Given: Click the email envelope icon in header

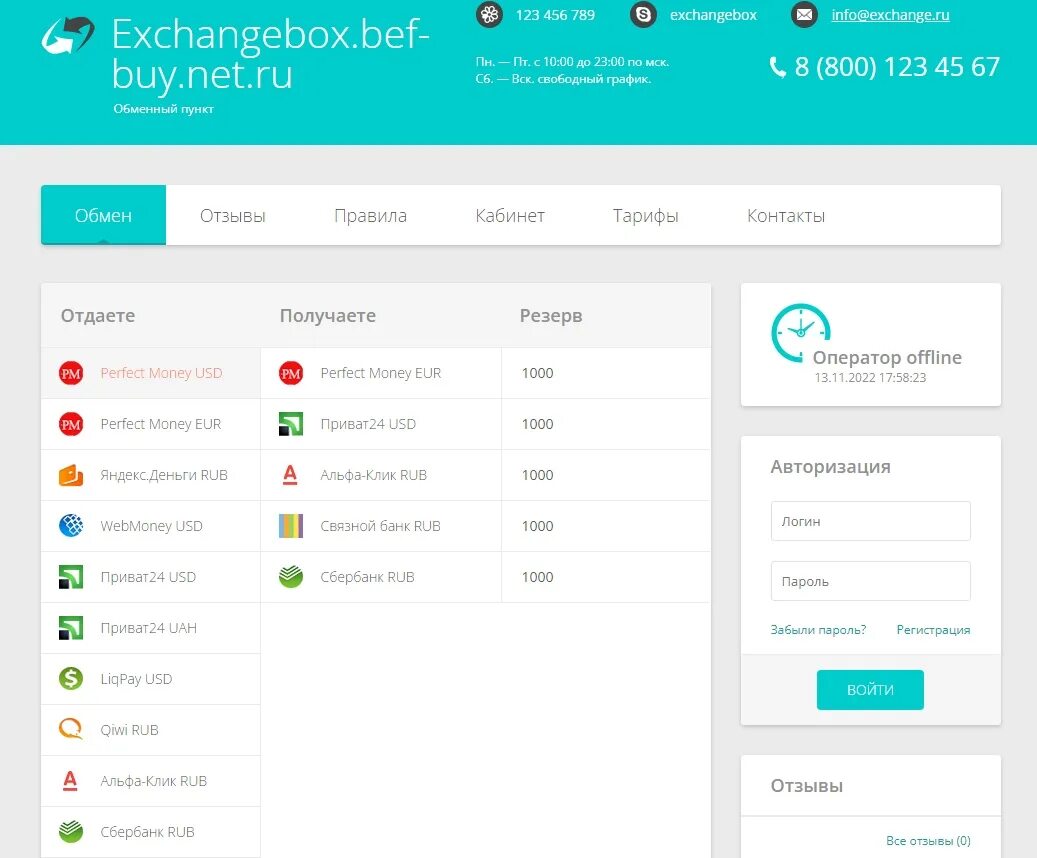Looking at the screenshot, I should [x=804, y=15].
